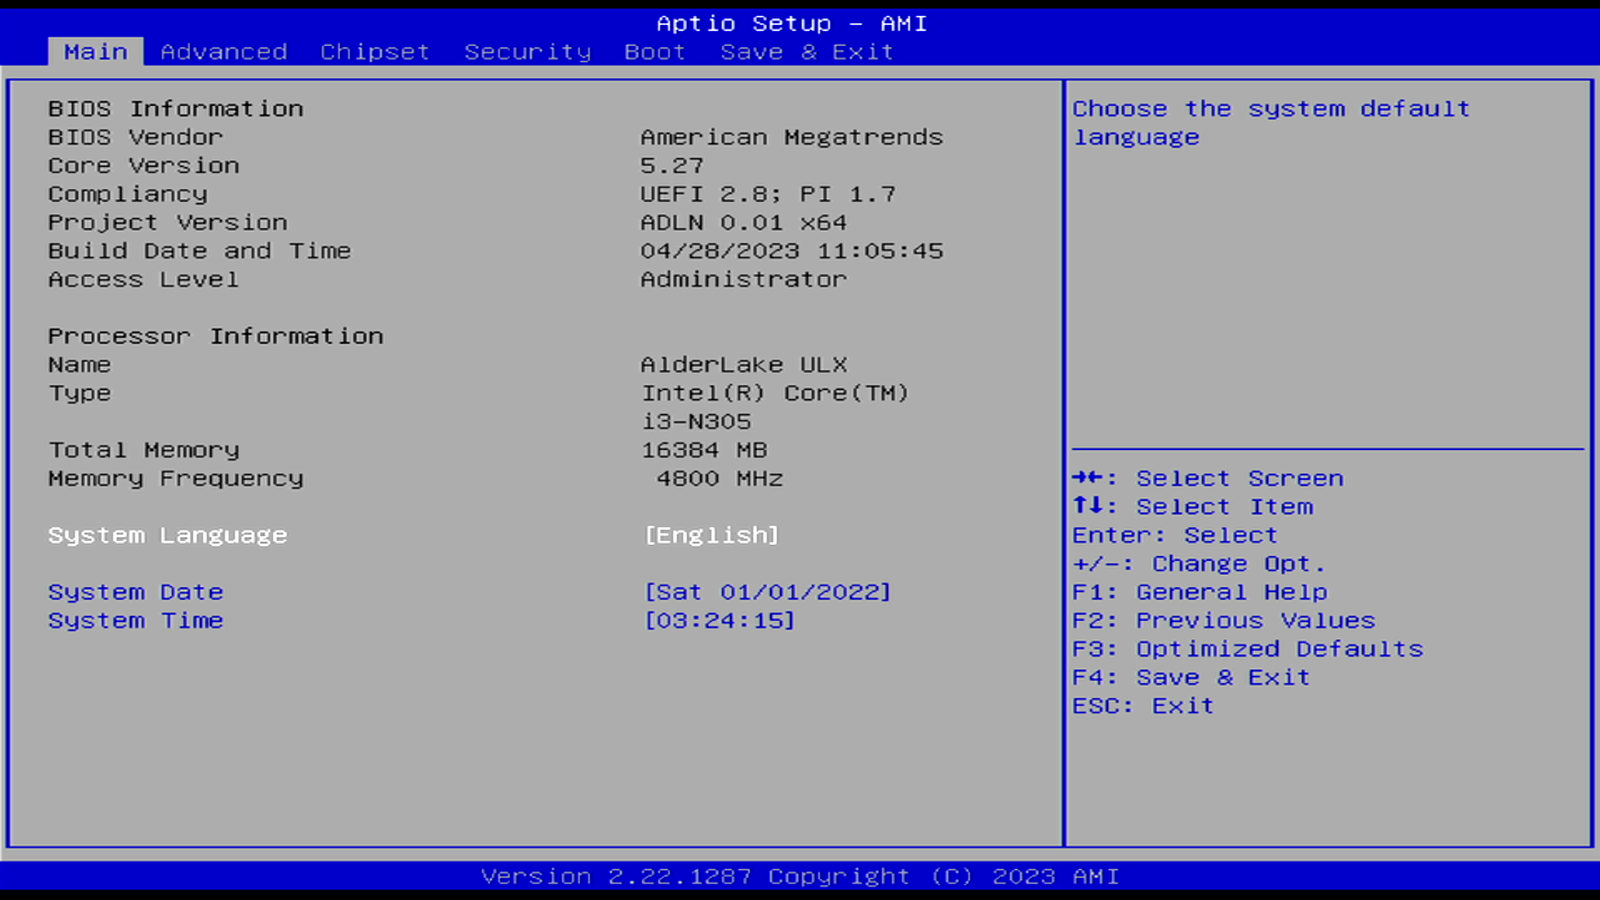Click the Access Level Administrator field
1600x900 pixels.
pyautogui.click(x=744, y=280)
